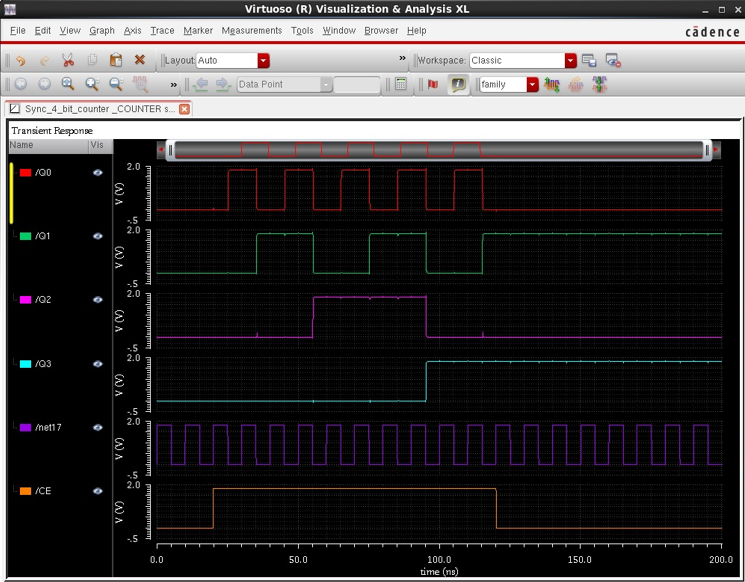
Task: Click the Name column header
Action: (x=48, y=145)
